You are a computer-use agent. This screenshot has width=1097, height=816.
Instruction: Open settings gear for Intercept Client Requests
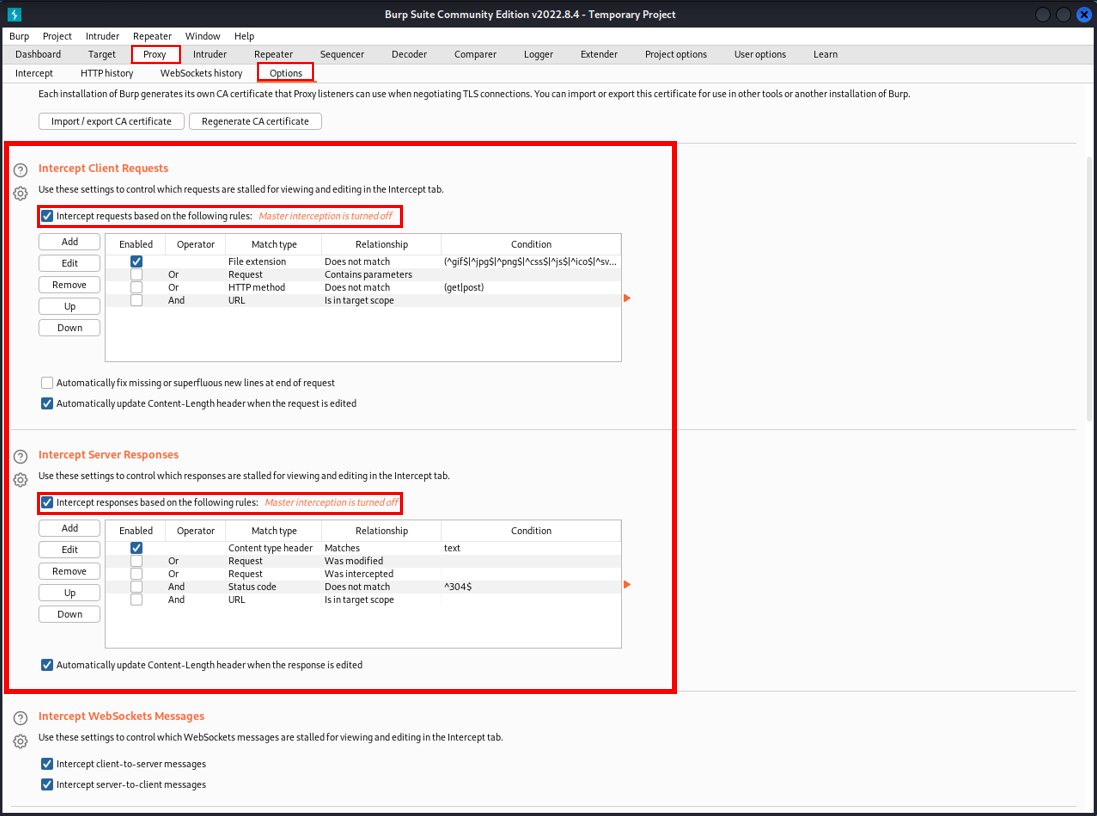[20, 193]
